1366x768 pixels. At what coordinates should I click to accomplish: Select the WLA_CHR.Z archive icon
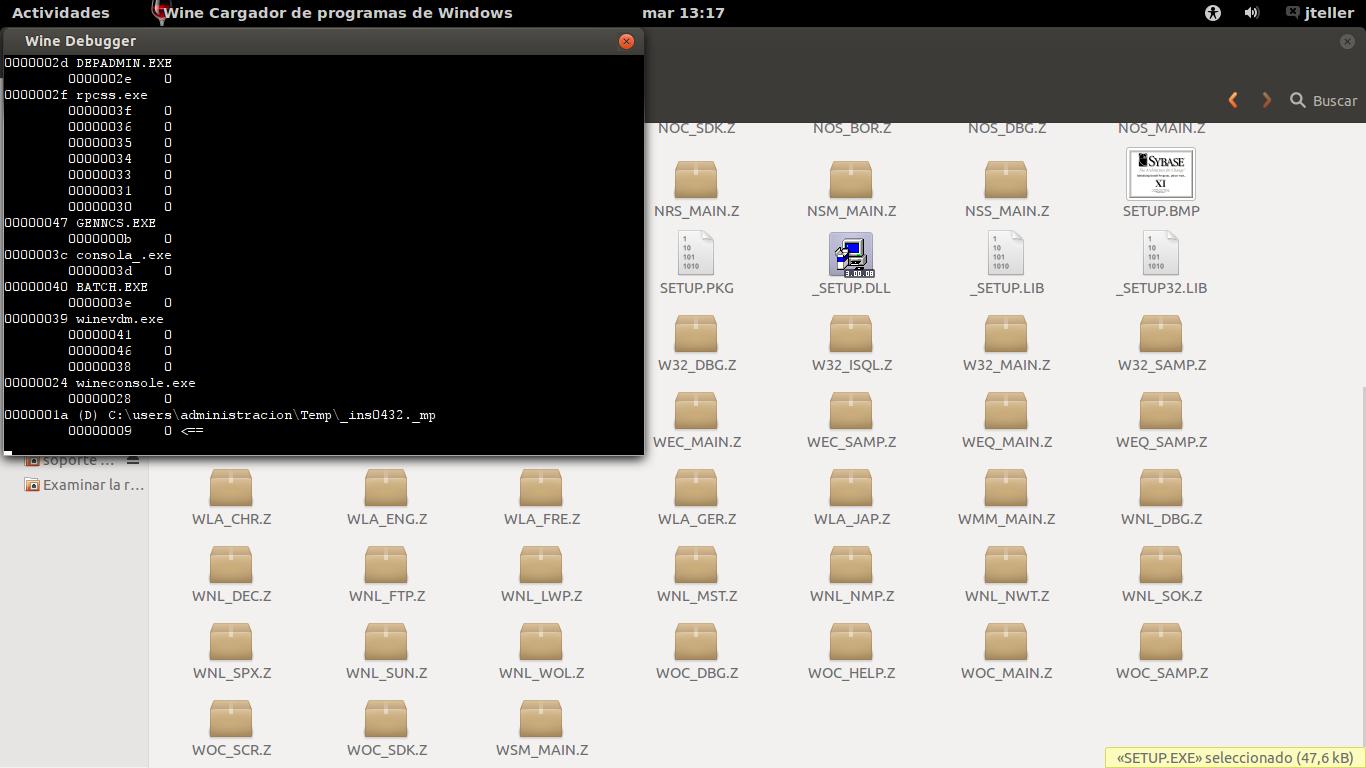[x=231, y=488]
